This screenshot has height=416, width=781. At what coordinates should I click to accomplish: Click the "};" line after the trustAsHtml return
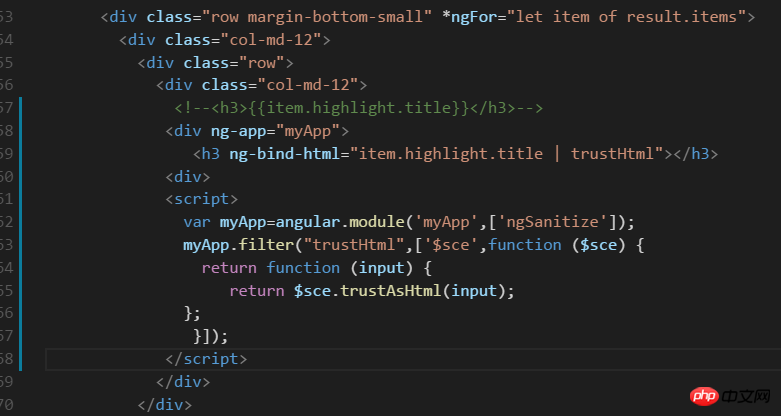pyautogui.click(x=192, y=313)
